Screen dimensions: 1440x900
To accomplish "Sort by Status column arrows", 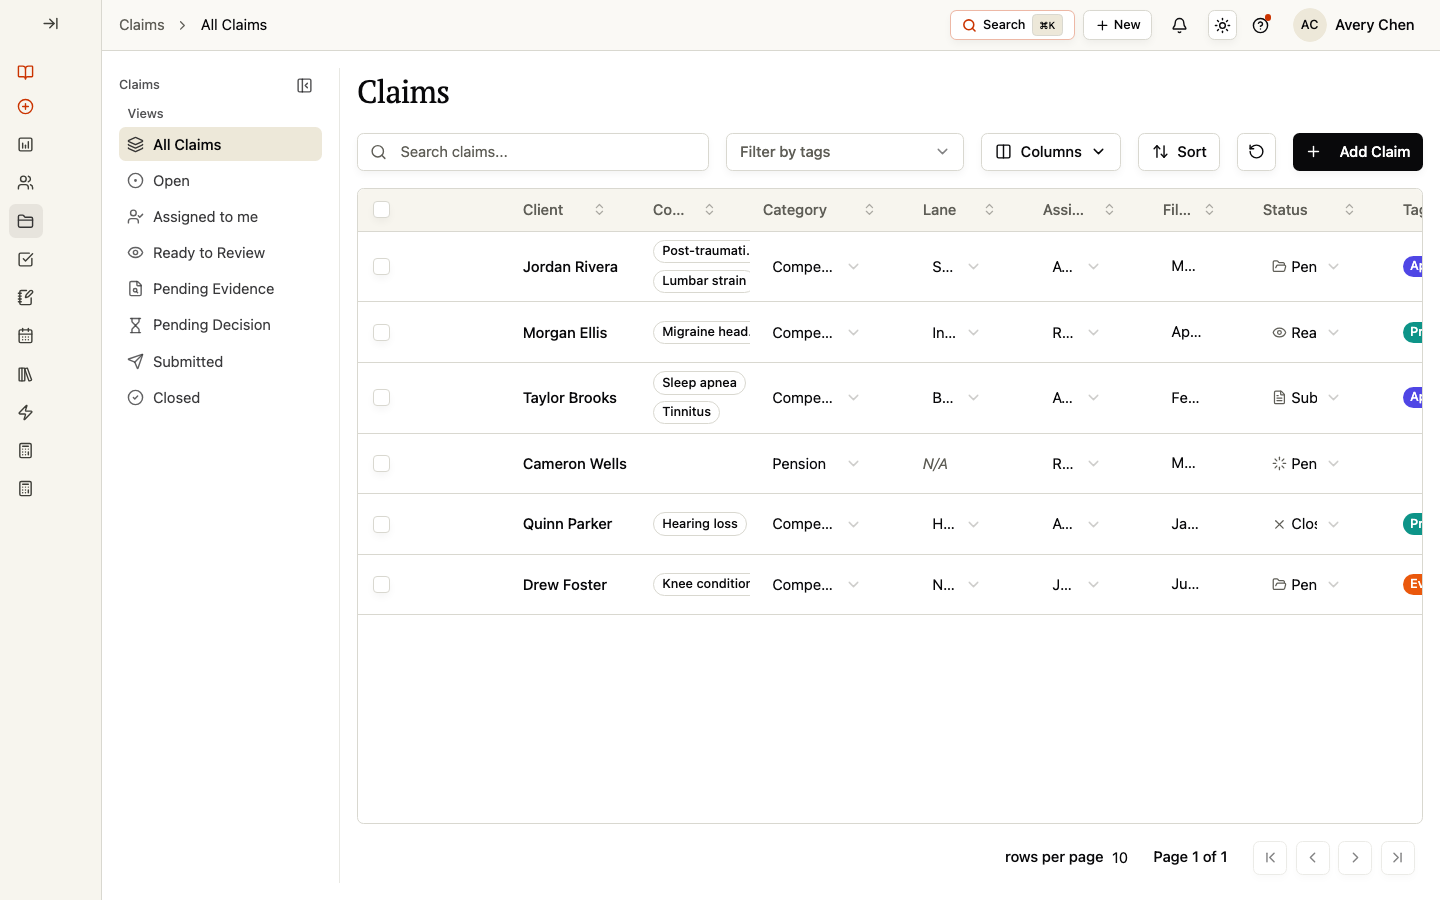I will tap(1349, 210).
